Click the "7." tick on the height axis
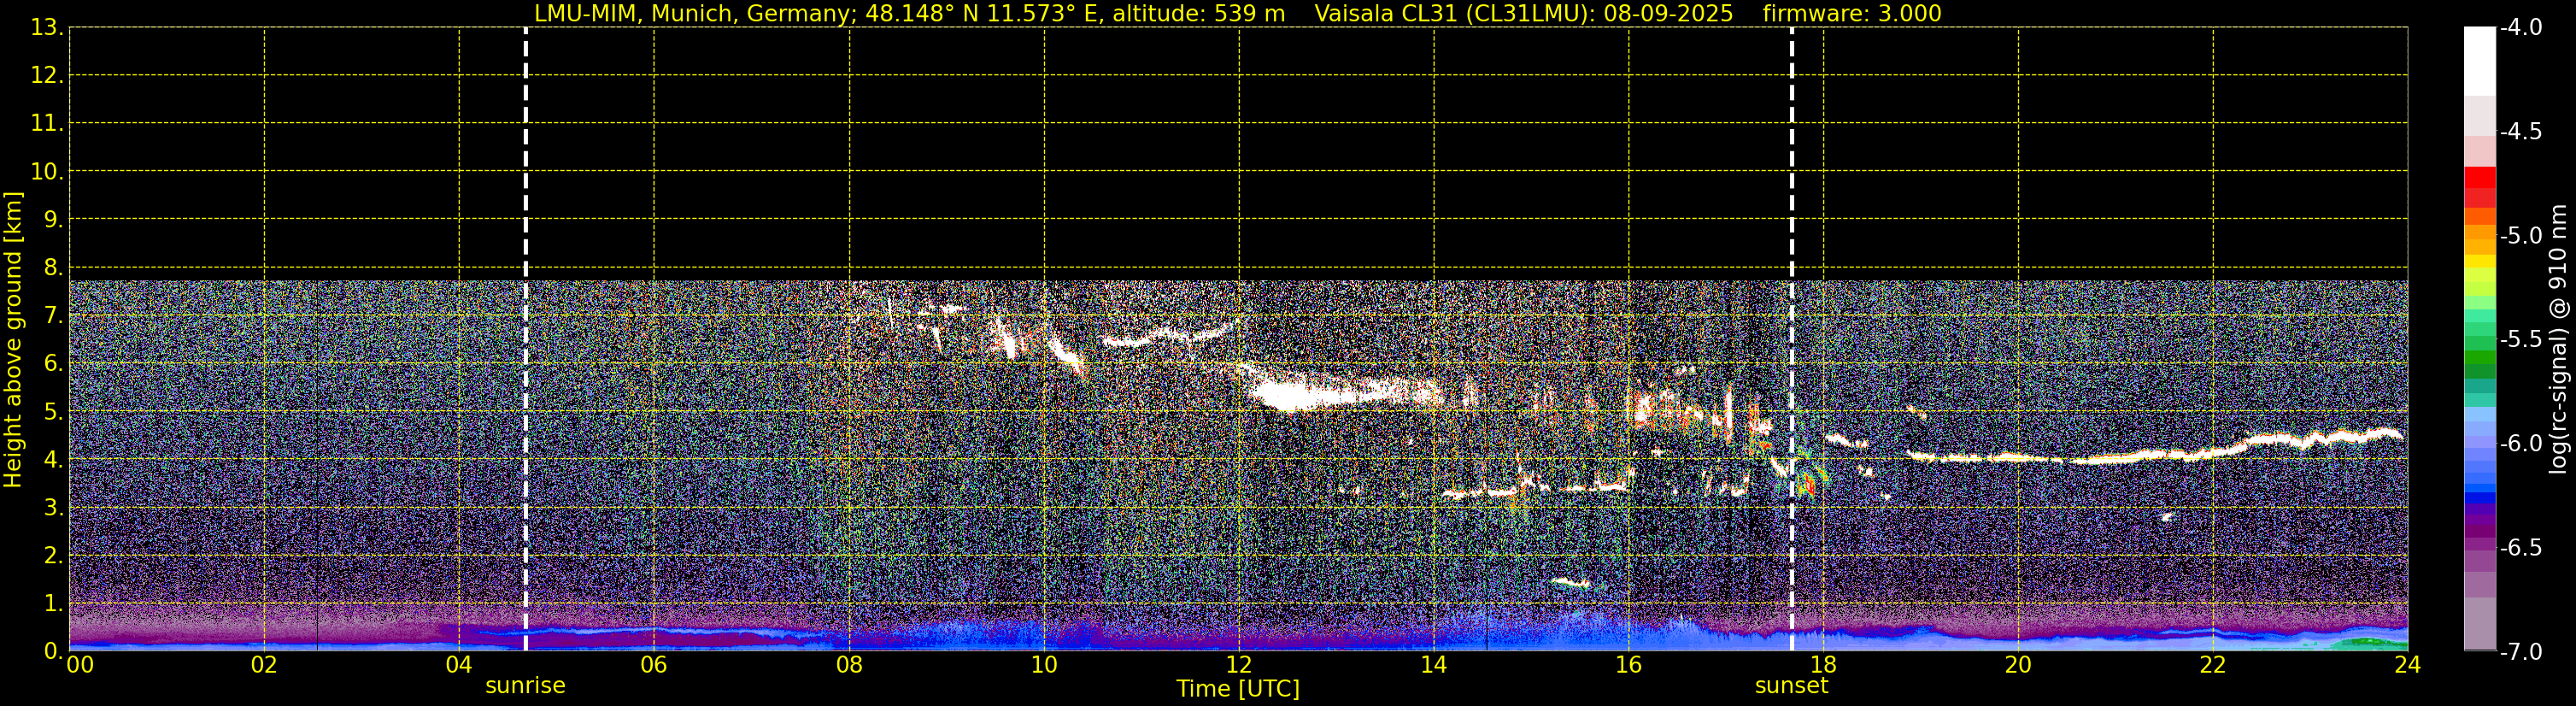Viewport: 2576px width, 706px height. click(53, 315)
